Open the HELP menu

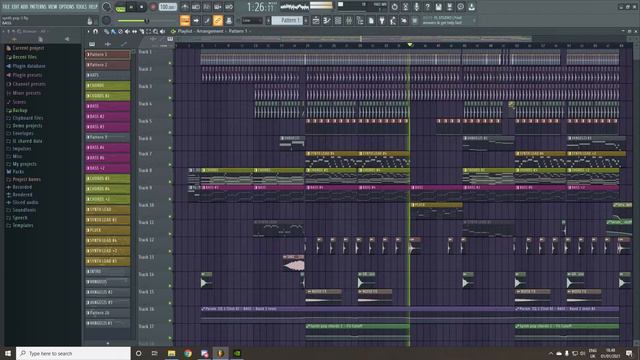pos(93,7)
